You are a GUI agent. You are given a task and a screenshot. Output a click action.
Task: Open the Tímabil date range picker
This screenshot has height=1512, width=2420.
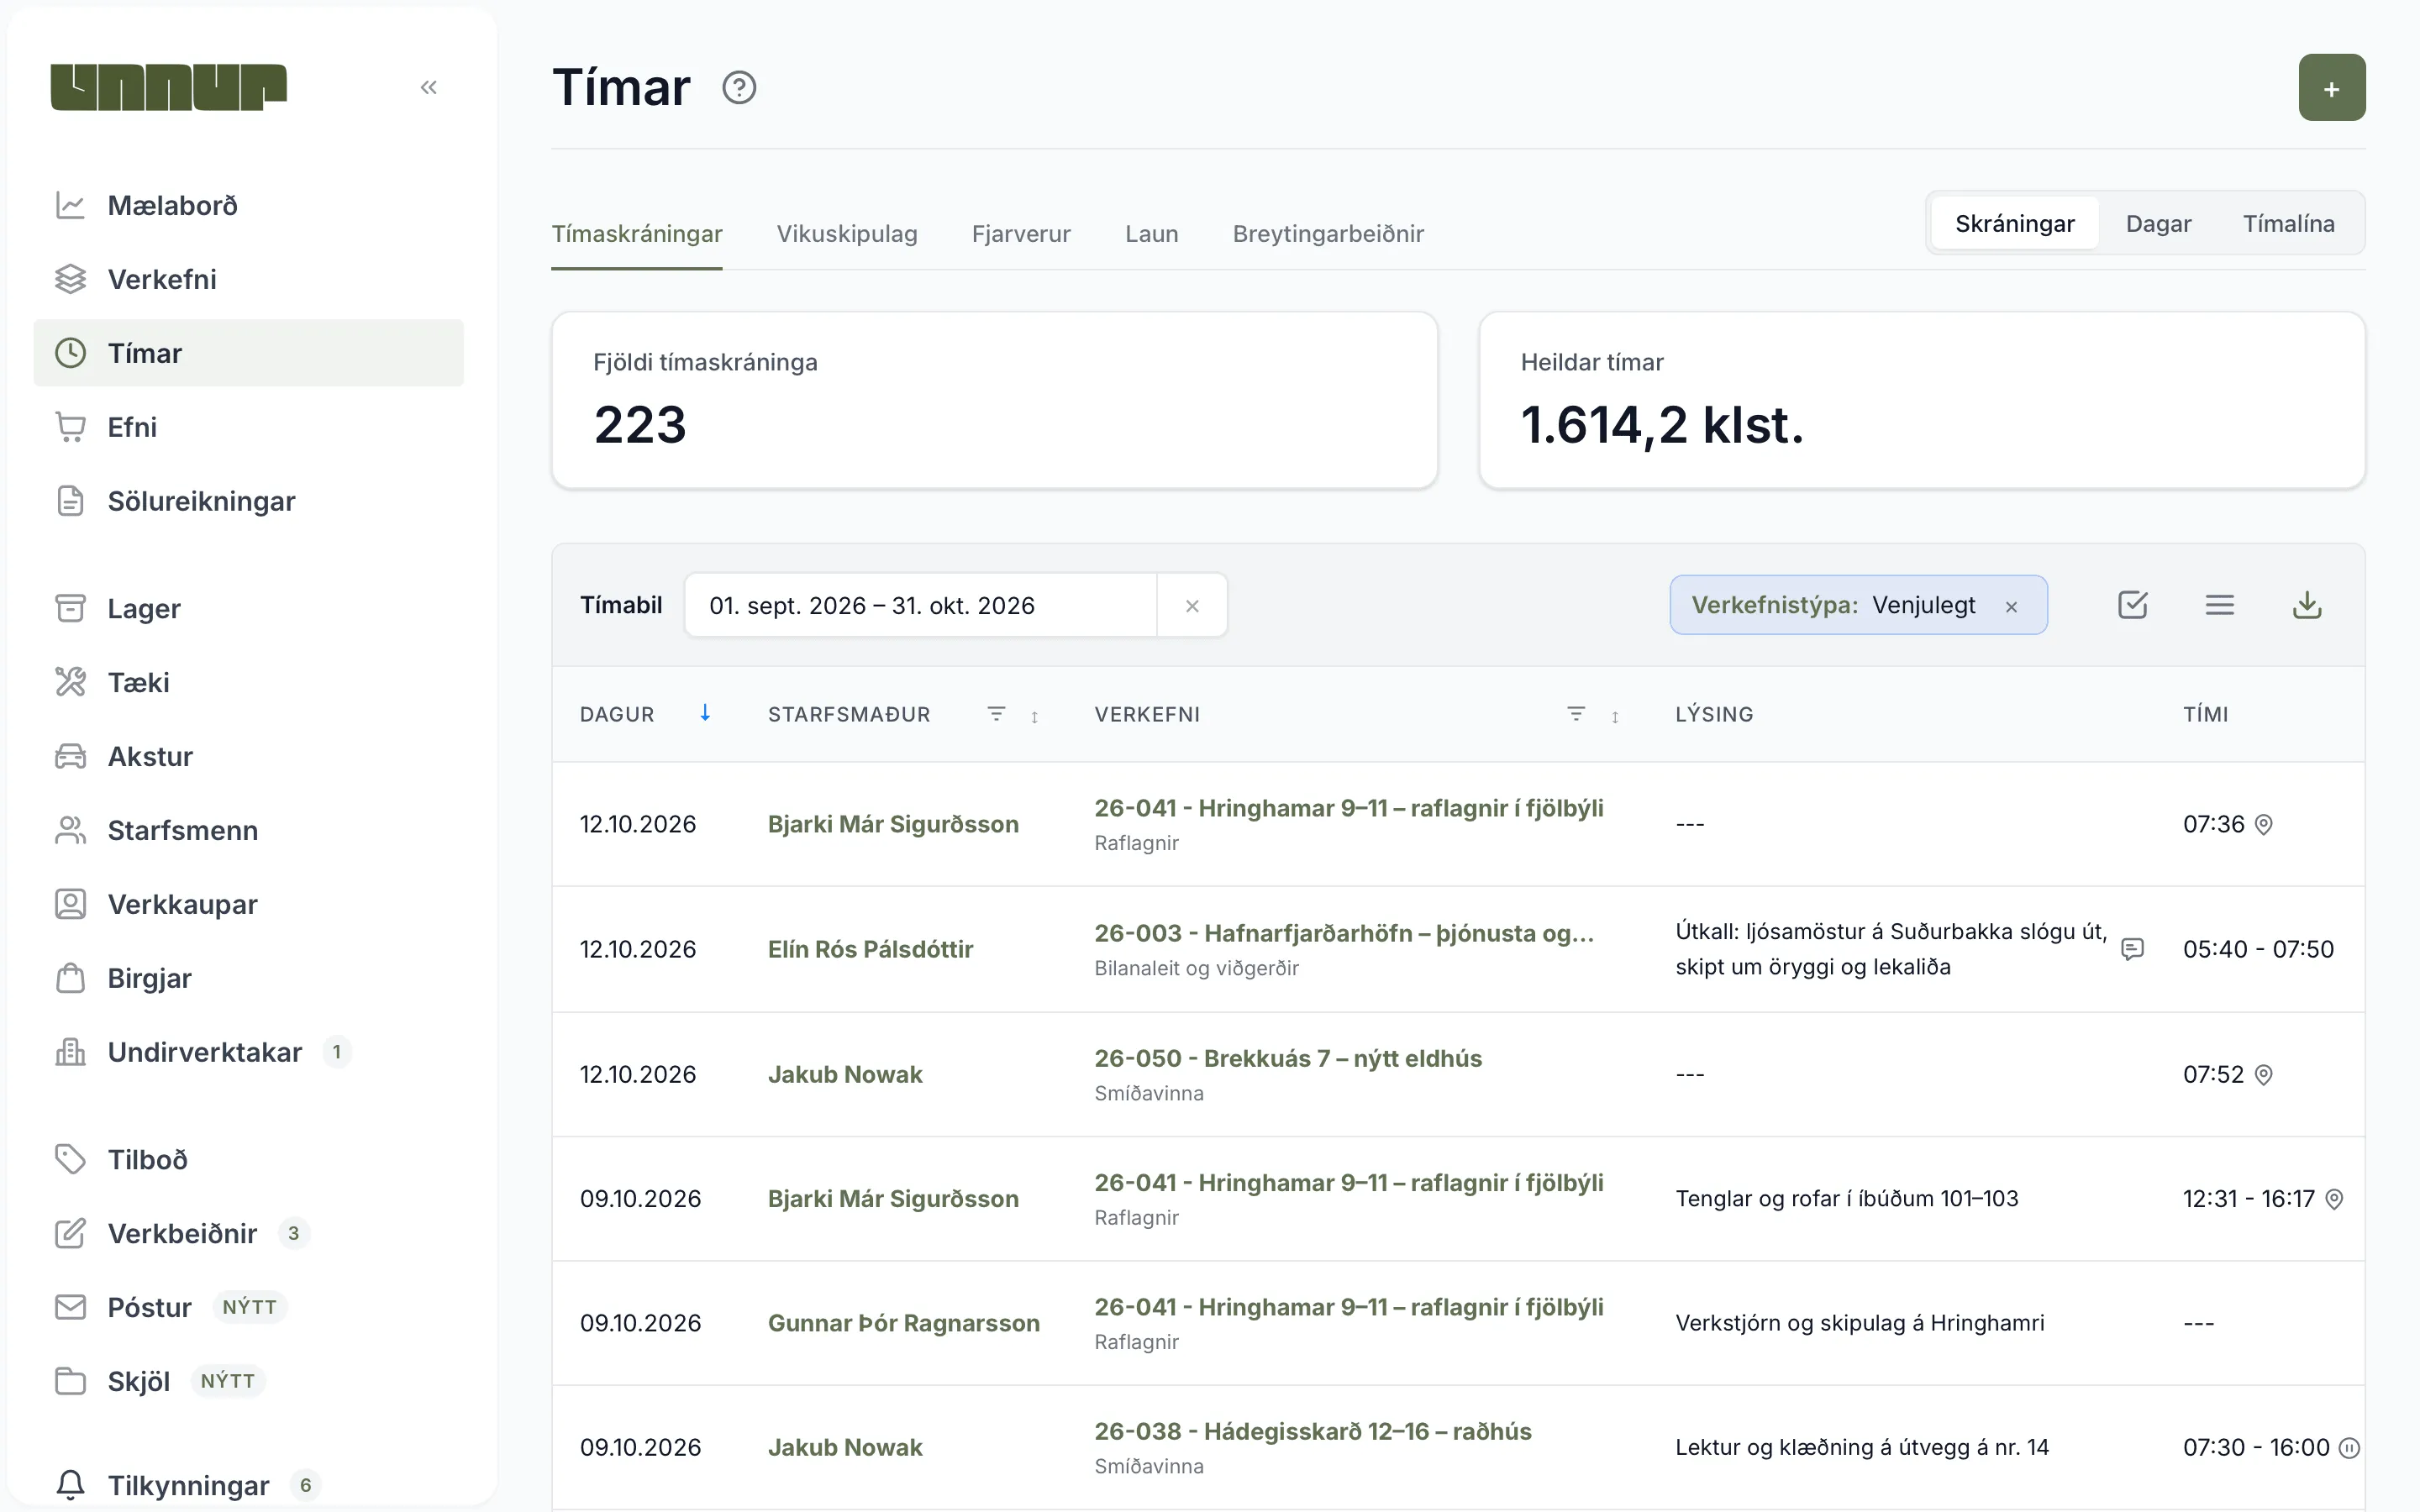pyautogui.click(x=920, y=605)
